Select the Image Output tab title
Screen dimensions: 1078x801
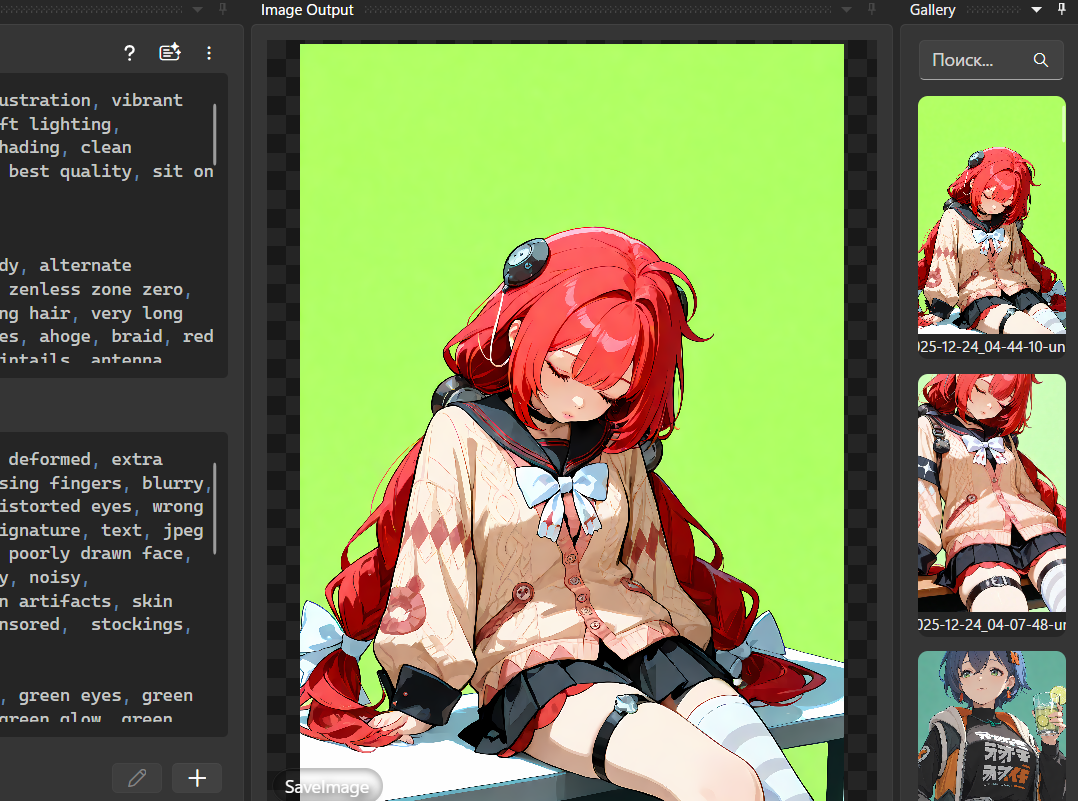tap(307, 10)
